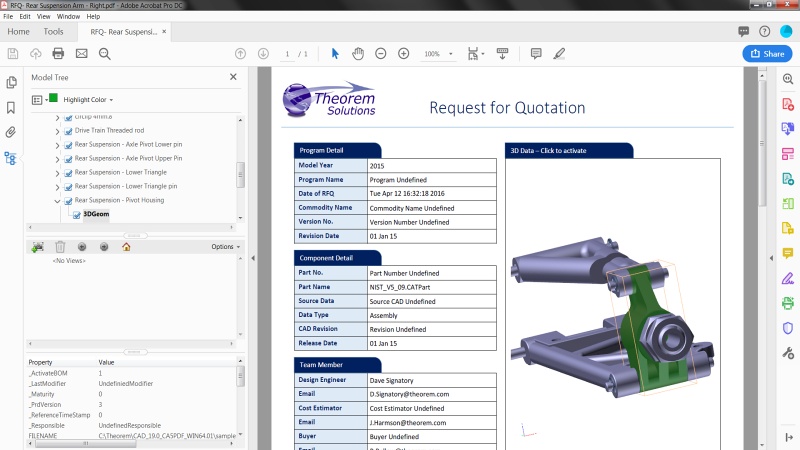Collapse Rear Suspension - Pivot Housing node

[x=57, y=201]
